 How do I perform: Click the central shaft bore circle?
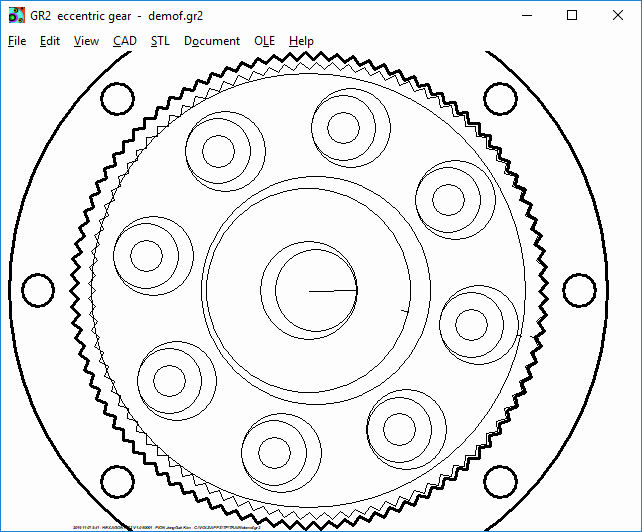(316, 291)
